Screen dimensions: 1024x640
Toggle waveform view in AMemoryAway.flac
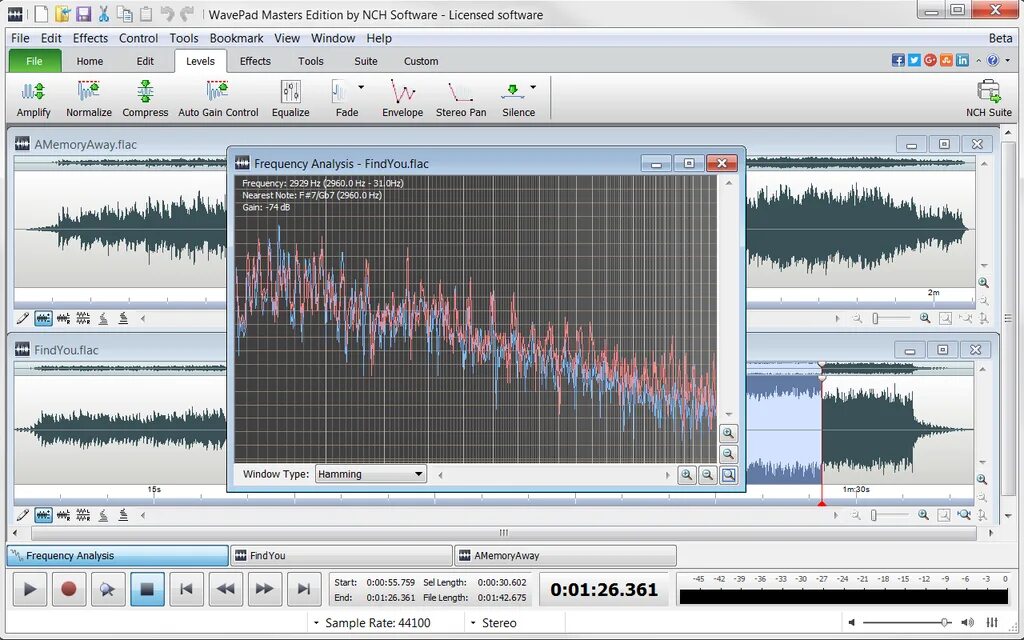point(43,318)
